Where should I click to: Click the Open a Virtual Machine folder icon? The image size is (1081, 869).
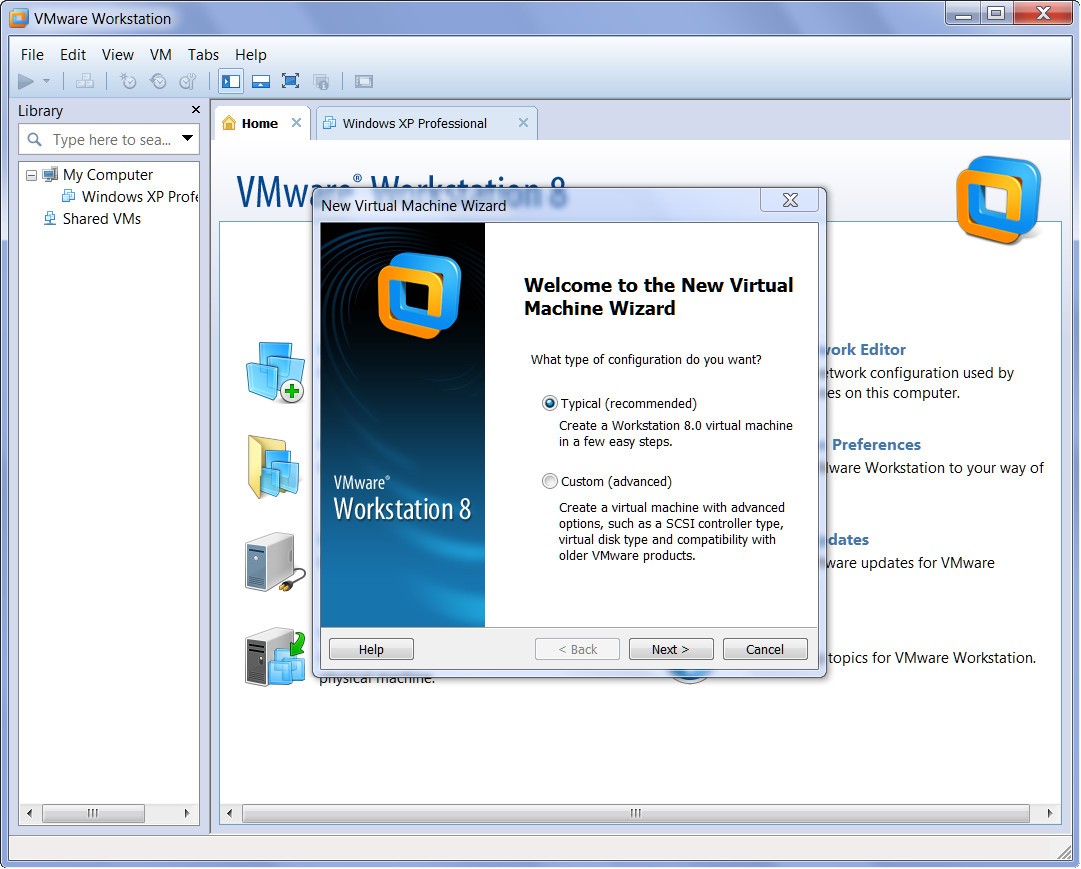click(274, 467)
